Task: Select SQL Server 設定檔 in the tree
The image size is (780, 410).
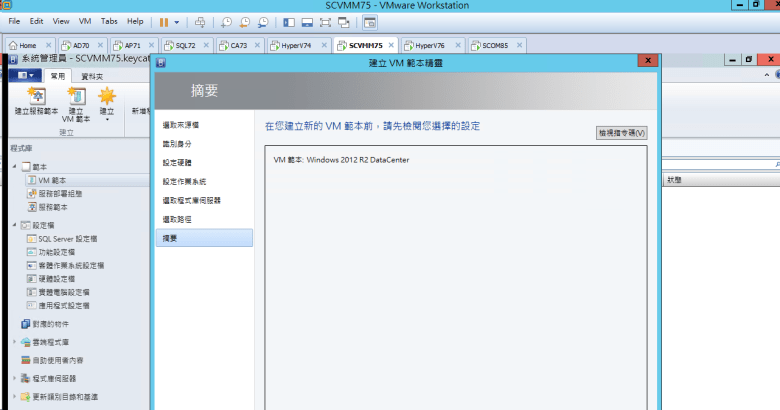Action: (67, 239)
